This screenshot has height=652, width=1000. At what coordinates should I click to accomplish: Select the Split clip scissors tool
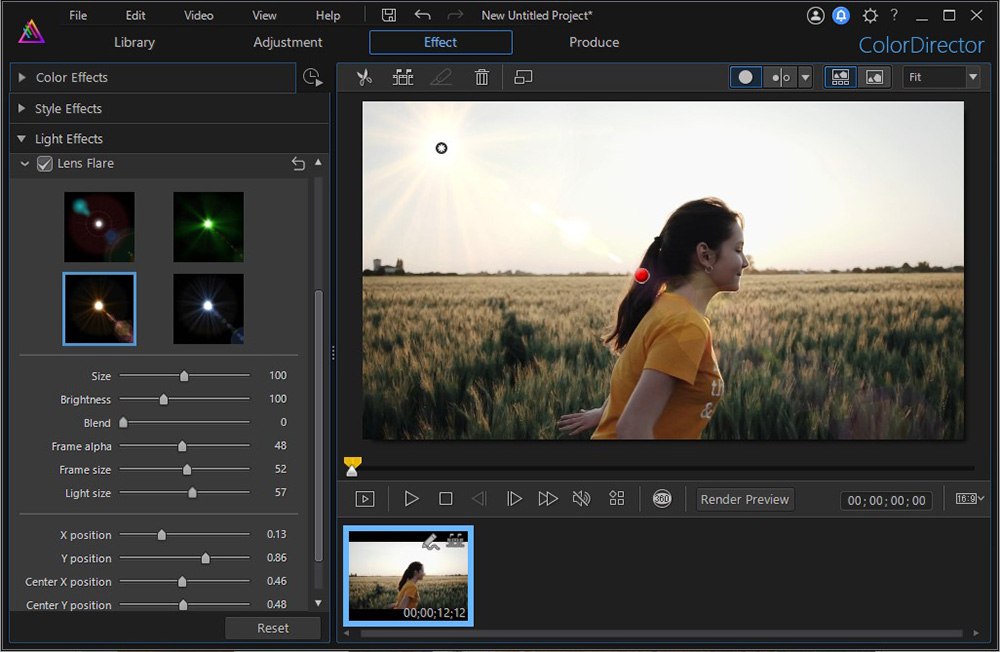[365, 77]
